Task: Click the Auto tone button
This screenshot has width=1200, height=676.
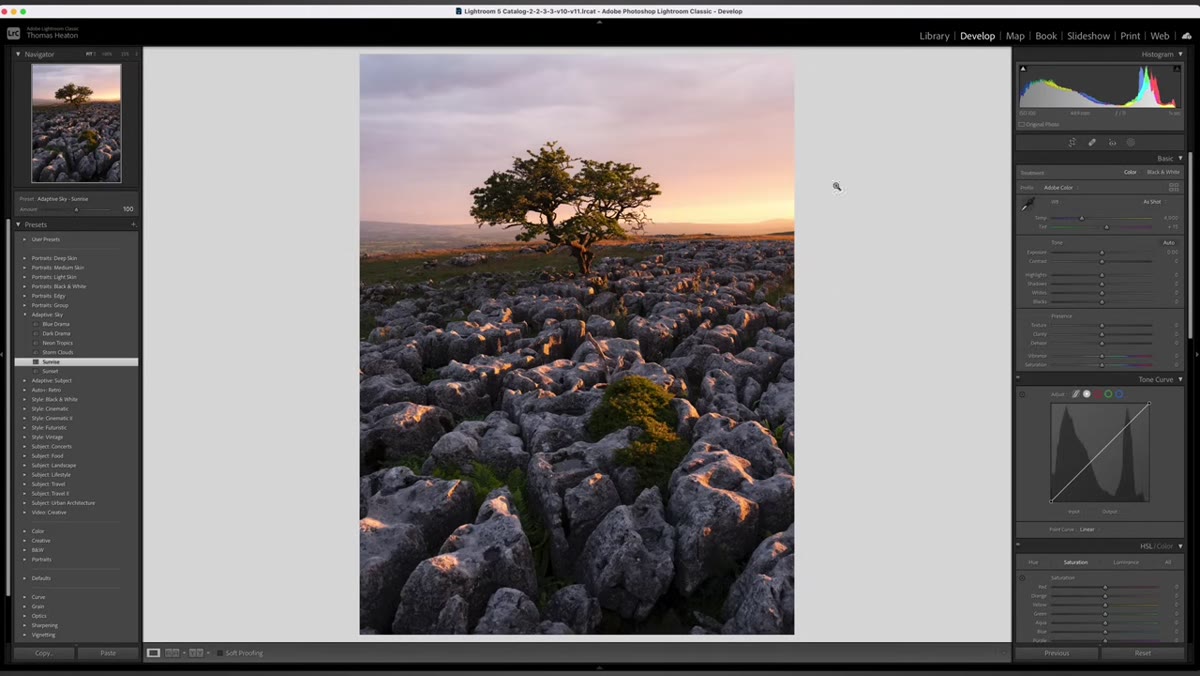Action: 1168,243
